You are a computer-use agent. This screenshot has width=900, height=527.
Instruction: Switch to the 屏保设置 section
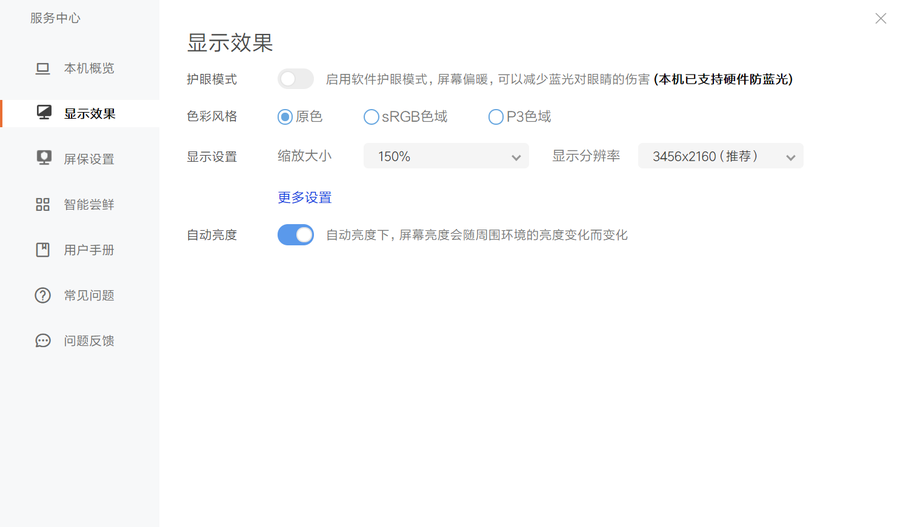point(89,159)
